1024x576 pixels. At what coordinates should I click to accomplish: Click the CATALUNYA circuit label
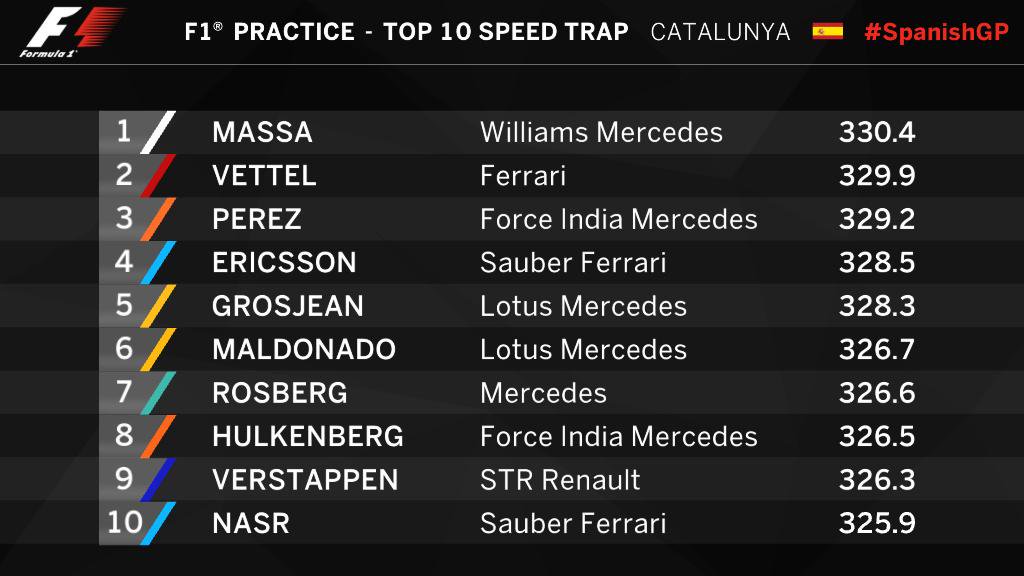(x=720, y=32)
